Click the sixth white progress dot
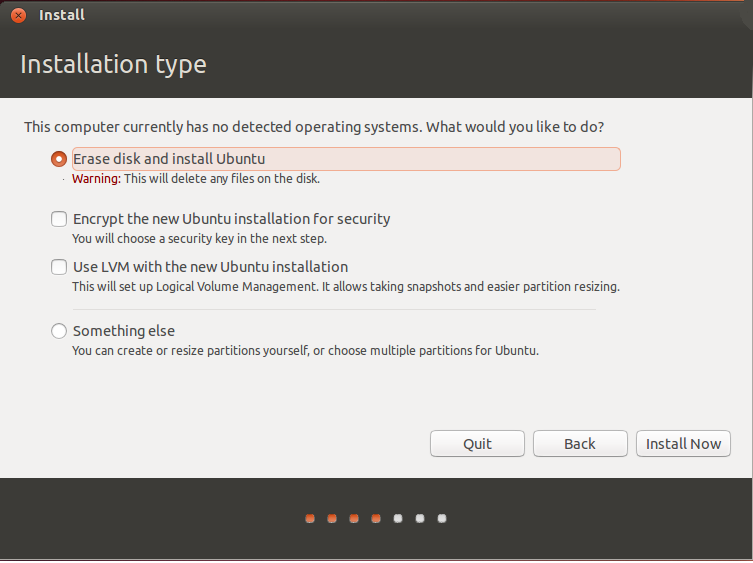 click(420, 518)
